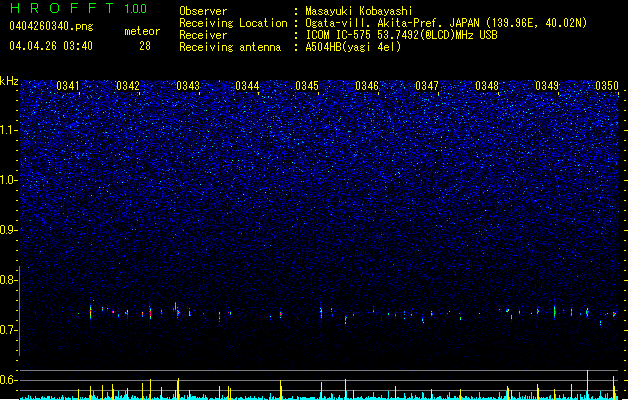Select the 0343 time marker
Viewport: 629px width, 400px height.
[x=188, y=86]
